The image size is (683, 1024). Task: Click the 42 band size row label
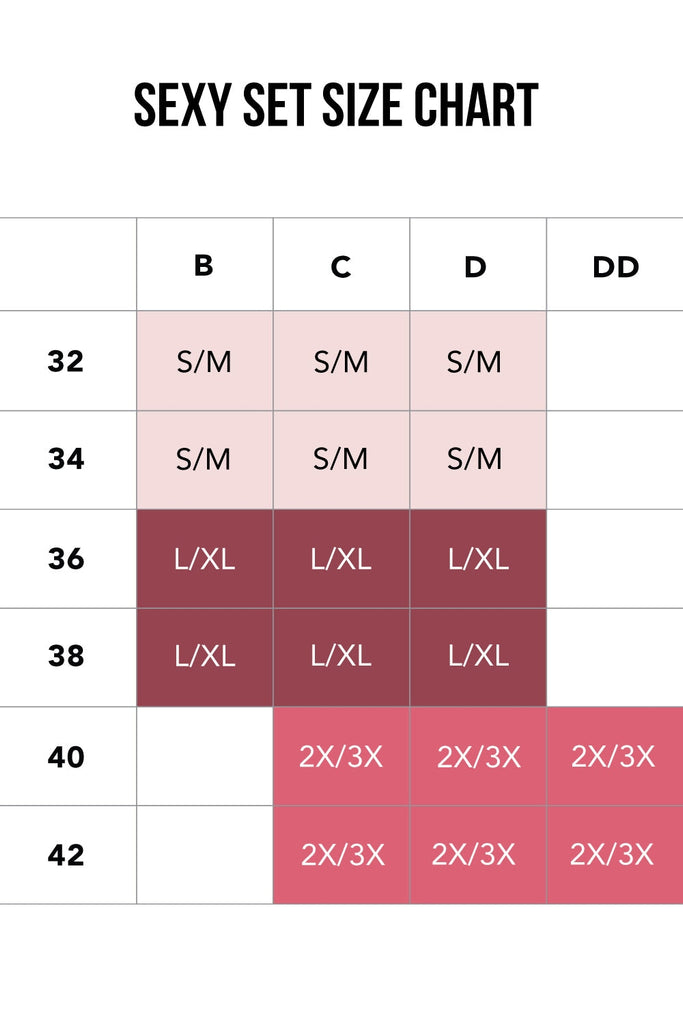point(66,855)
